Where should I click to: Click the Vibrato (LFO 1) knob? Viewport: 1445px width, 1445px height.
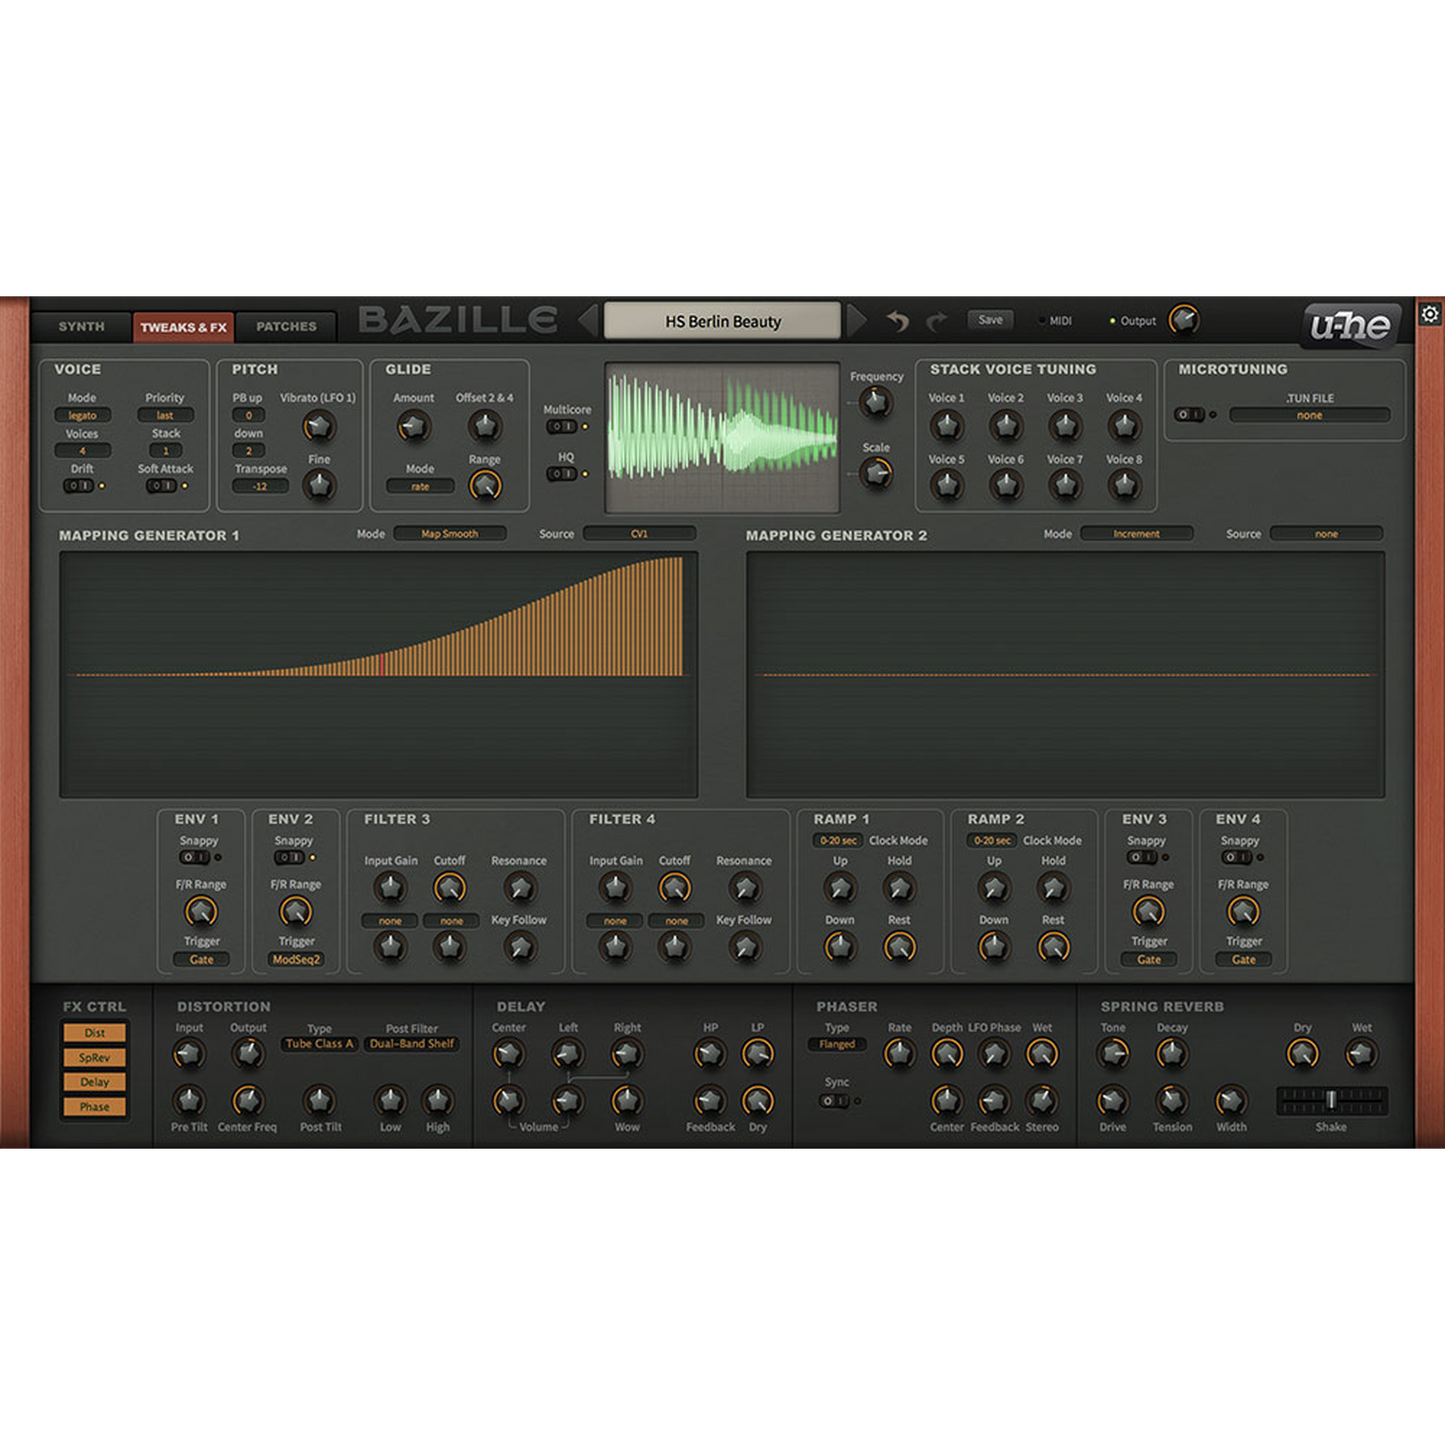click(318, 427)
